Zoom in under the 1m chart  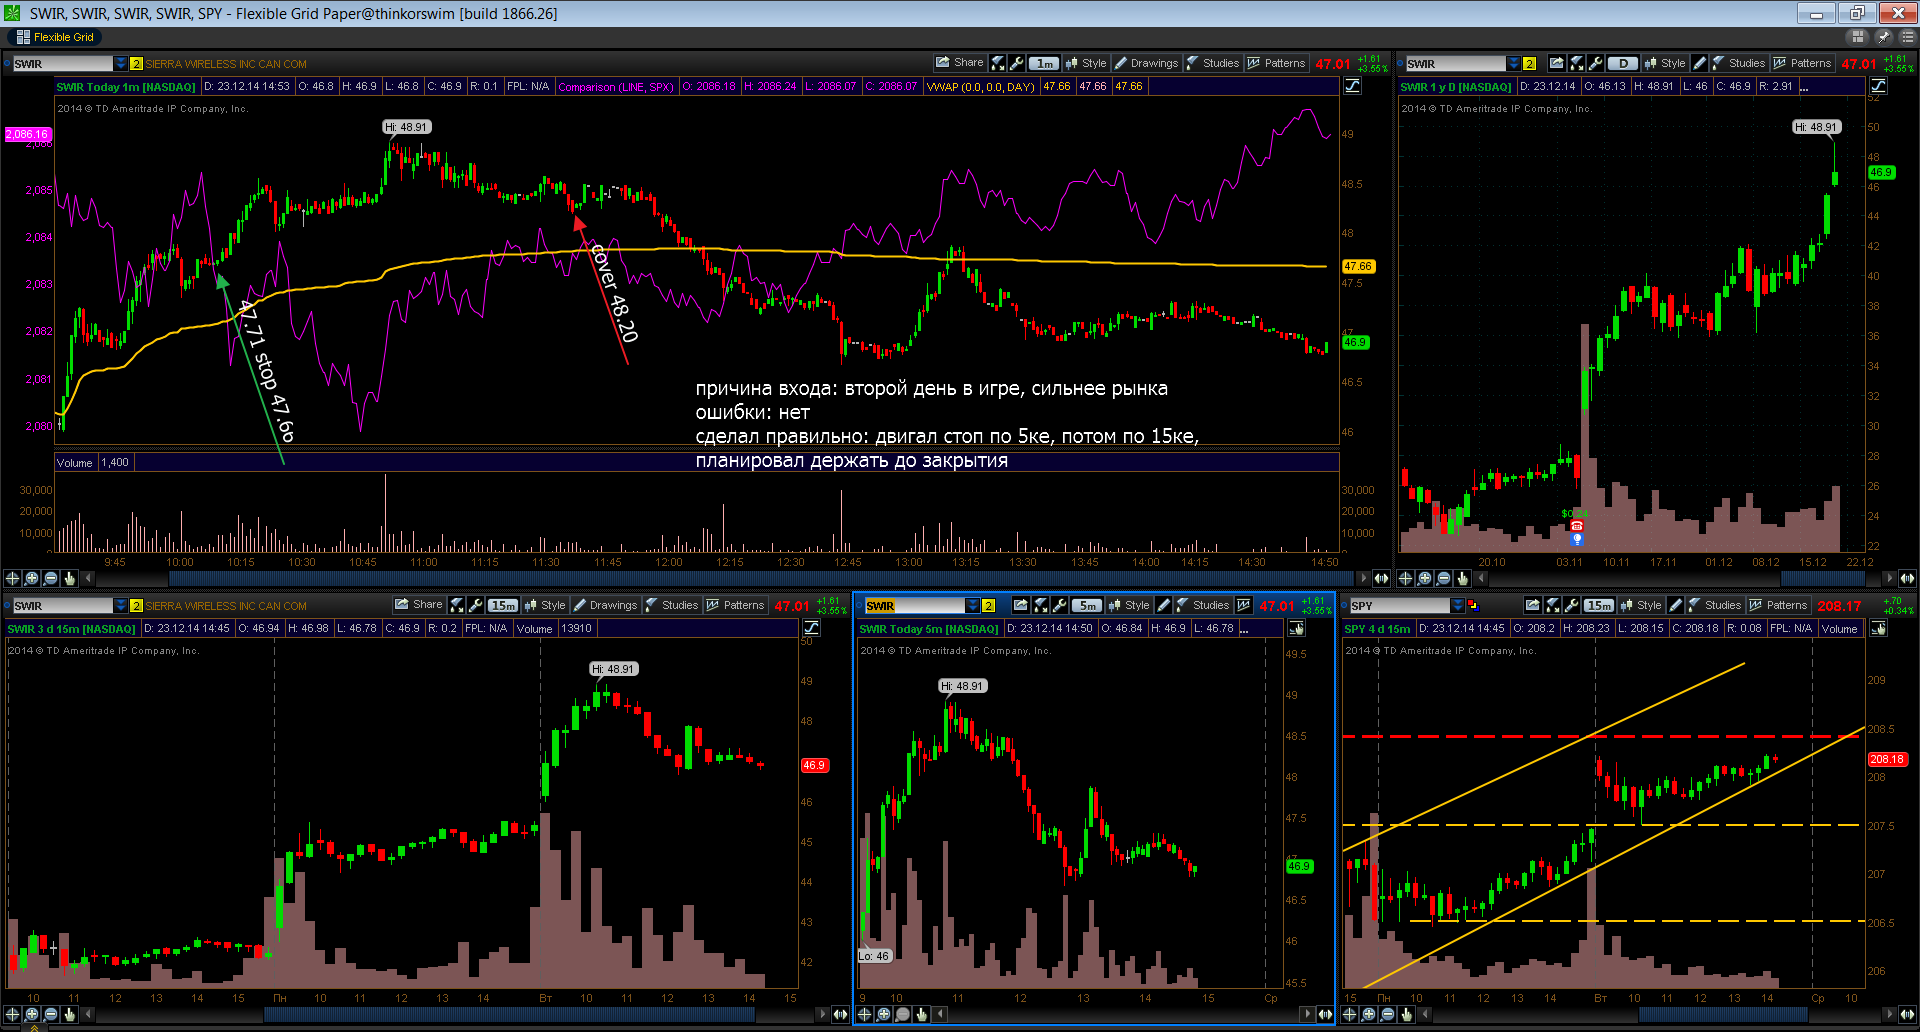[x=31, y=578]
